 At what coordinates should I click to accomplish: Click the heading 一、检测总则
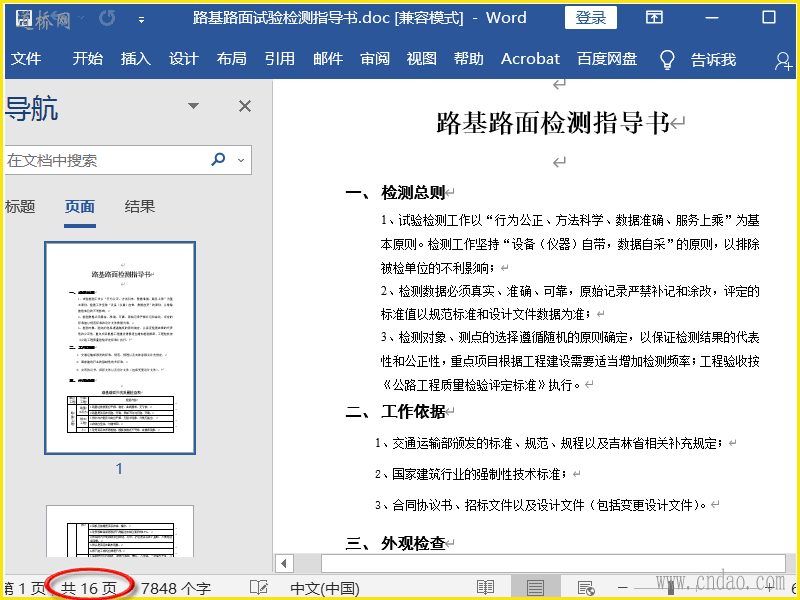pyautogui.click(x=395, y=192)
